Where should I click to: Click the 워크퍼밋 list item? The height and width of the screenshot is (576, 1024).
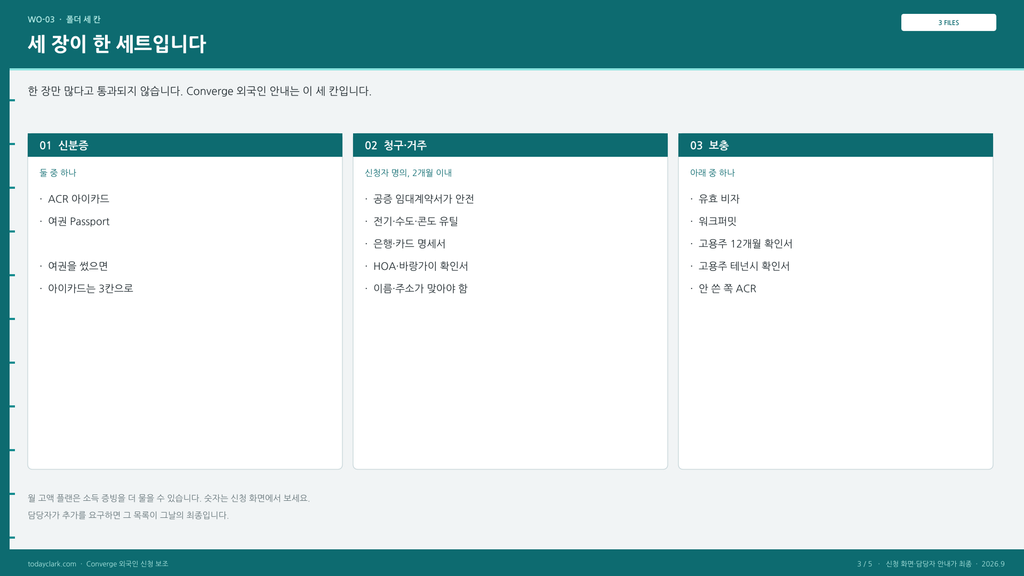coord(717,221)
